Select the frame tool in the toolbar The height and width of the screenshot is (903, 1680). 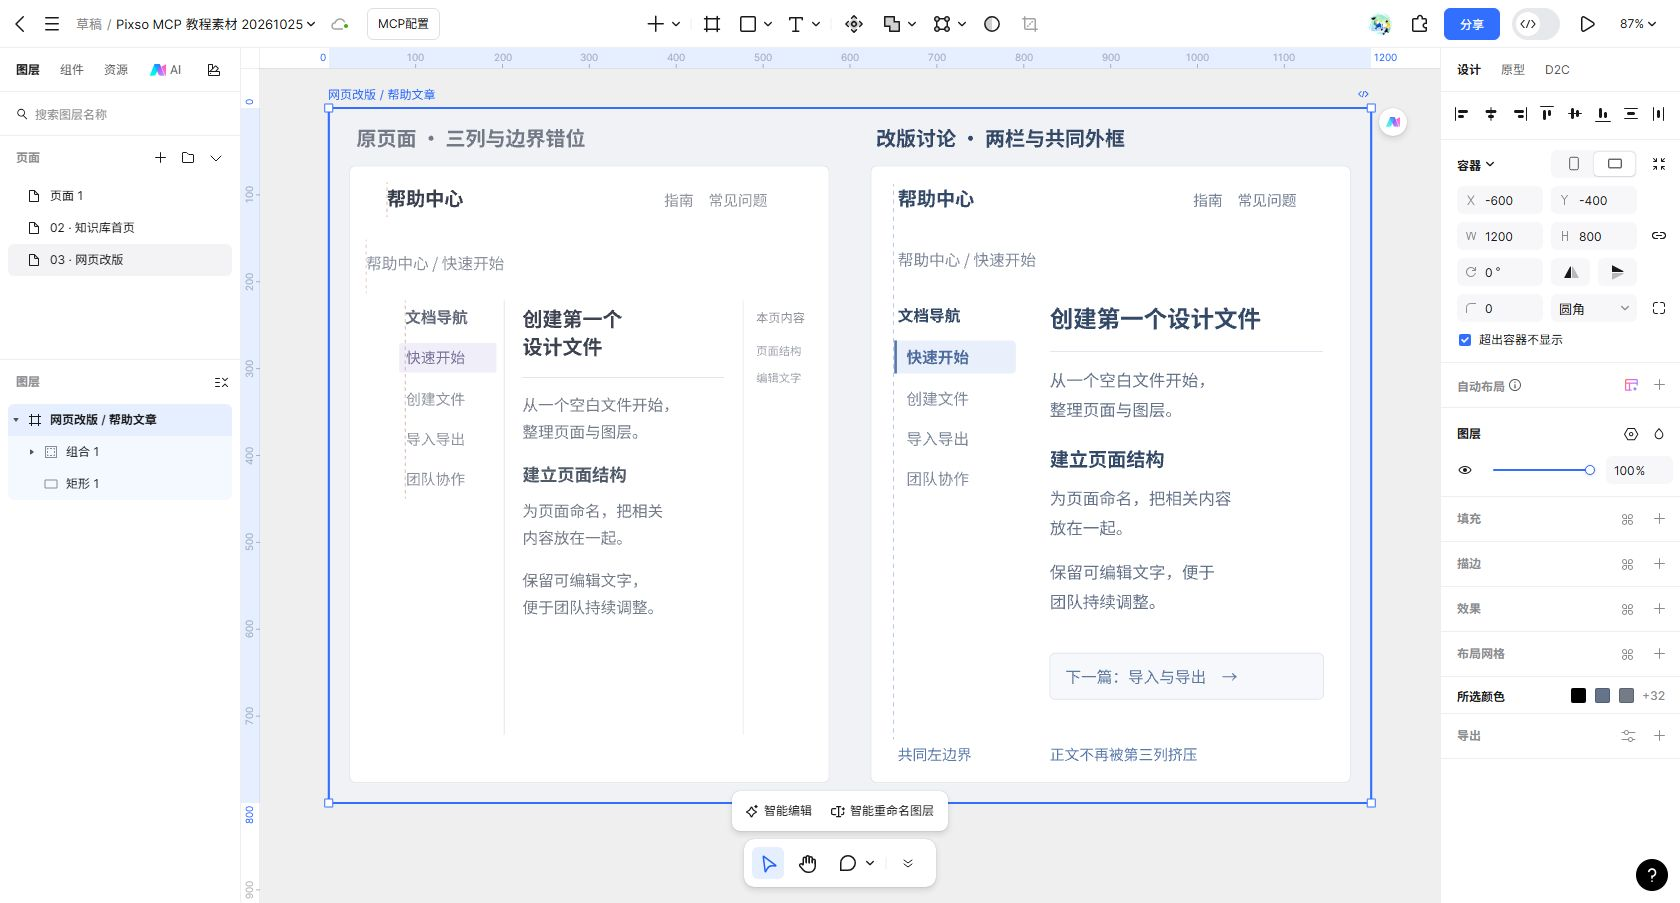click(x=712, y=24)
